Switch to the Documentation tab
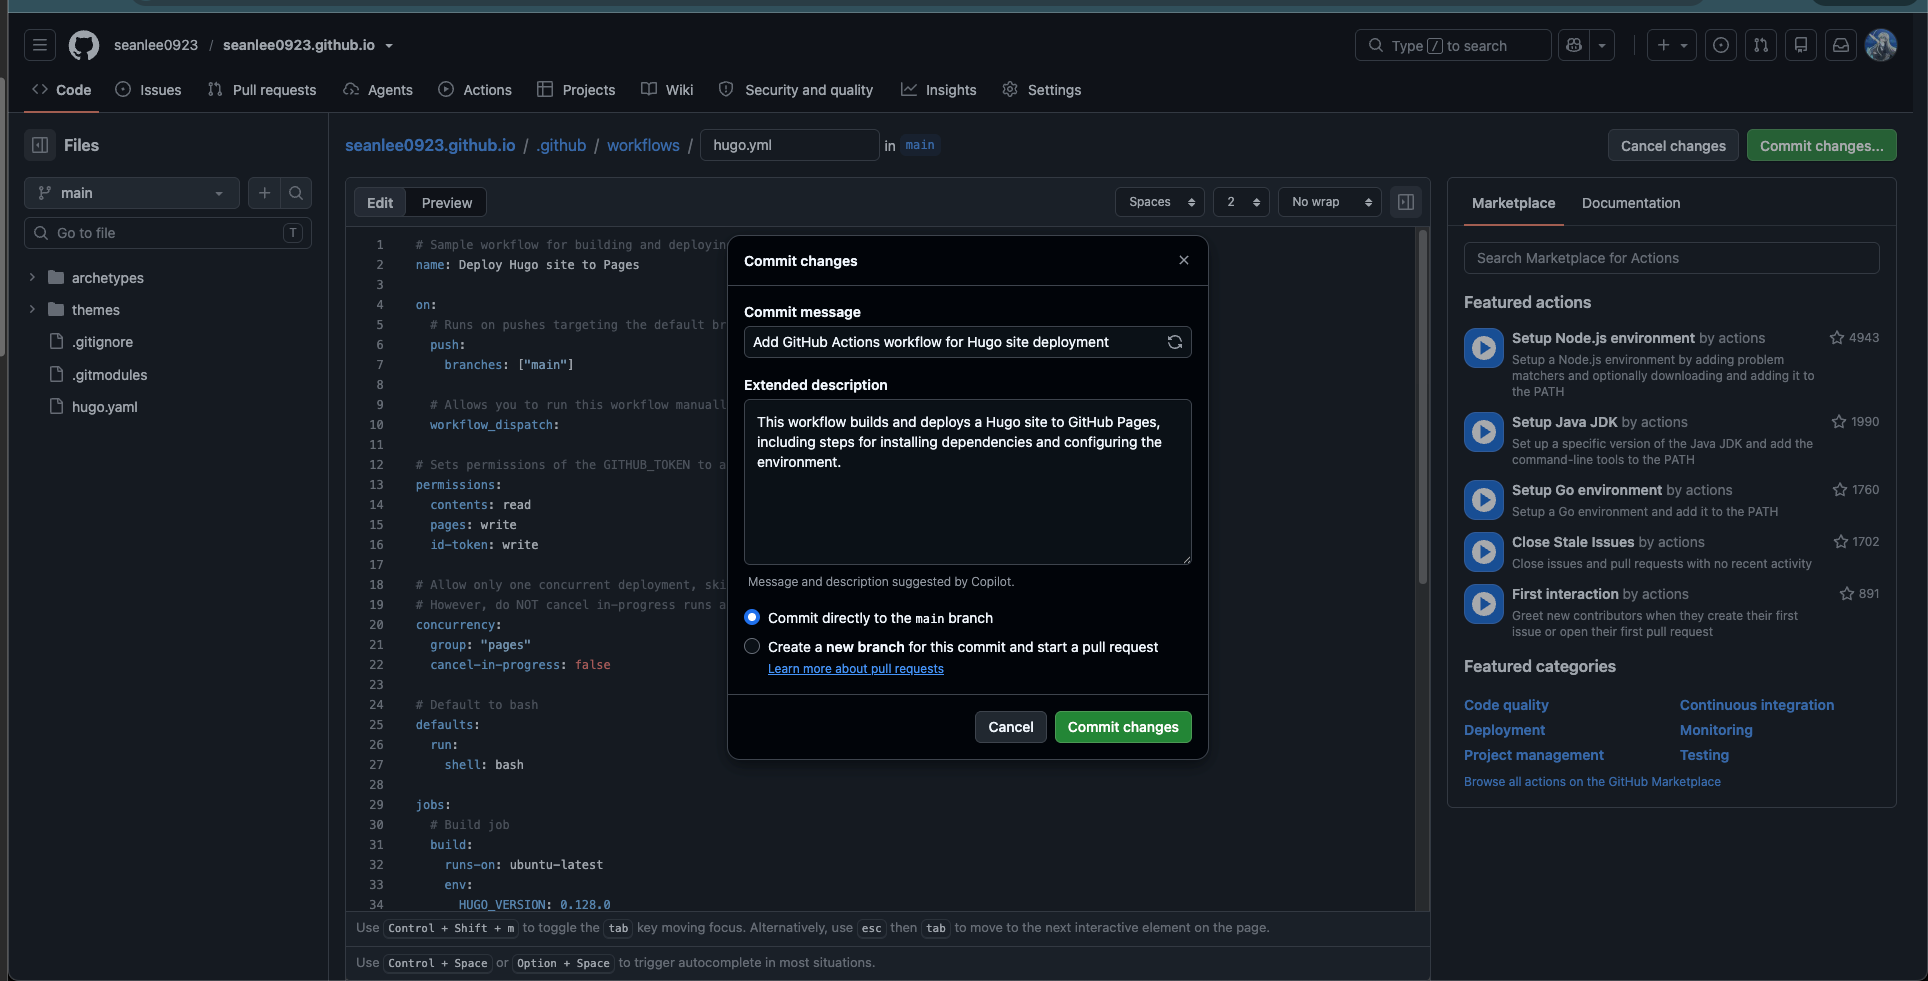 [x=1631, y=203]
